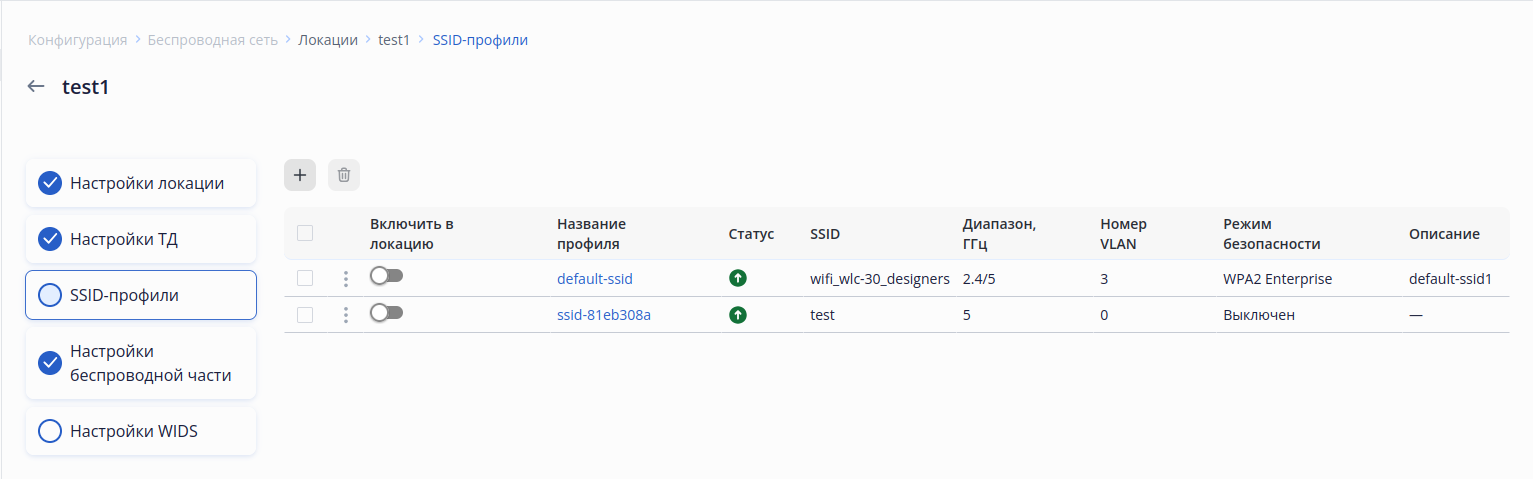Open three-dot menu for default-ssid row
The width and height of the screenshot is (1533, 479).
pyautogui.click(x=346, y=279)
